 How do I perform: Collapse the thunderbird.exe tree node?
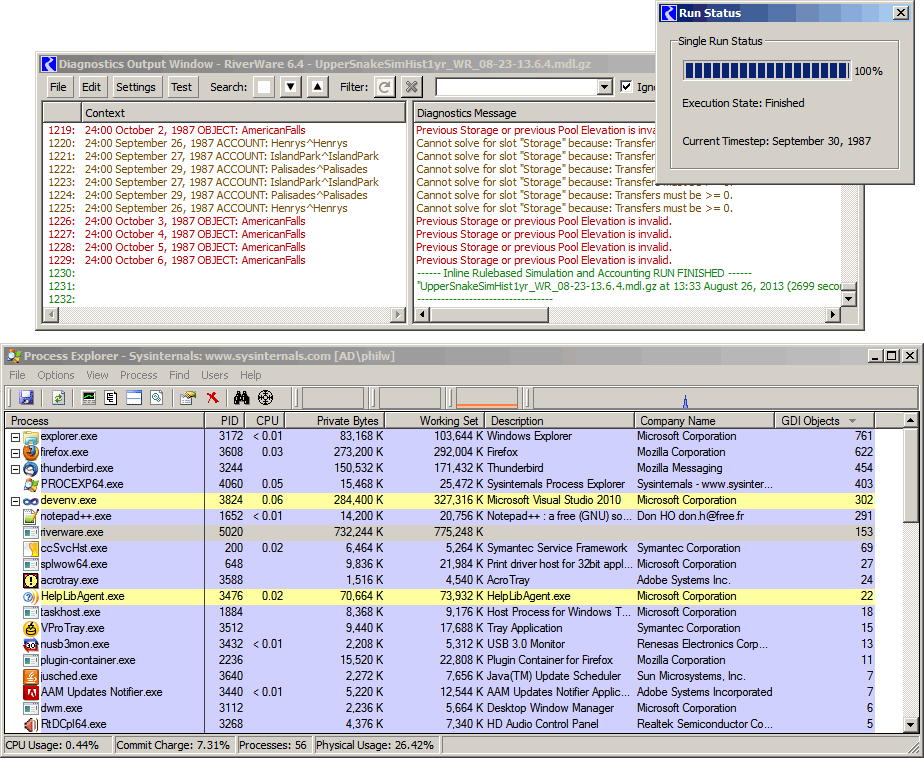pyautogui.click(x=16, y=469)
